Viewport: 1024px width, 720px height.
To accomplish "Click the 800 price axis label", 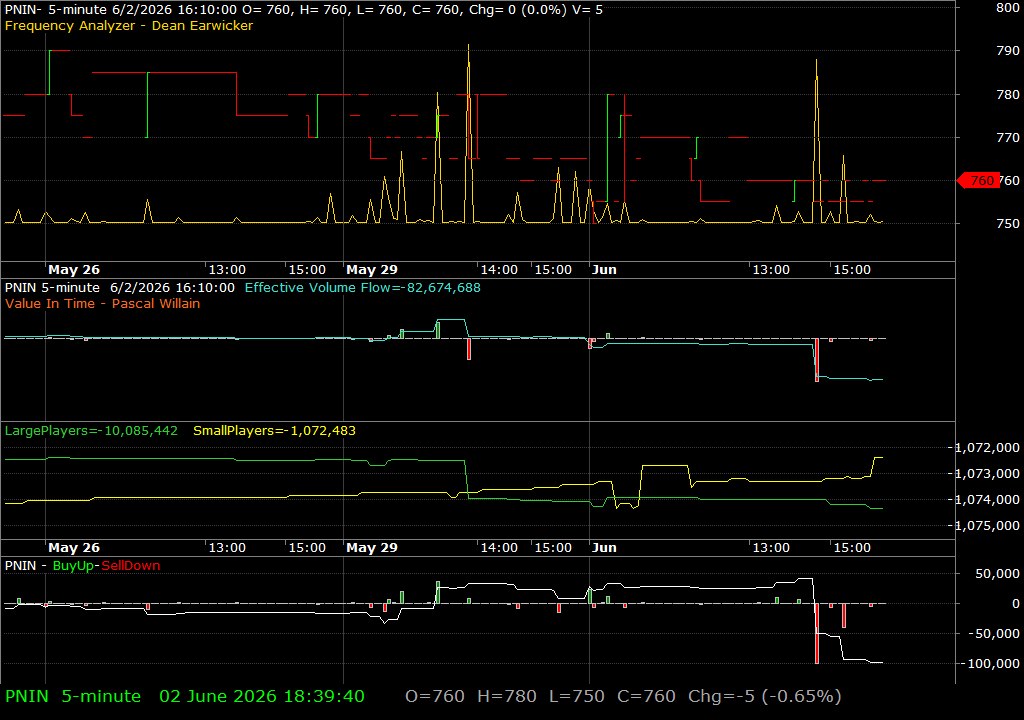I will (x=1008, y=8).
